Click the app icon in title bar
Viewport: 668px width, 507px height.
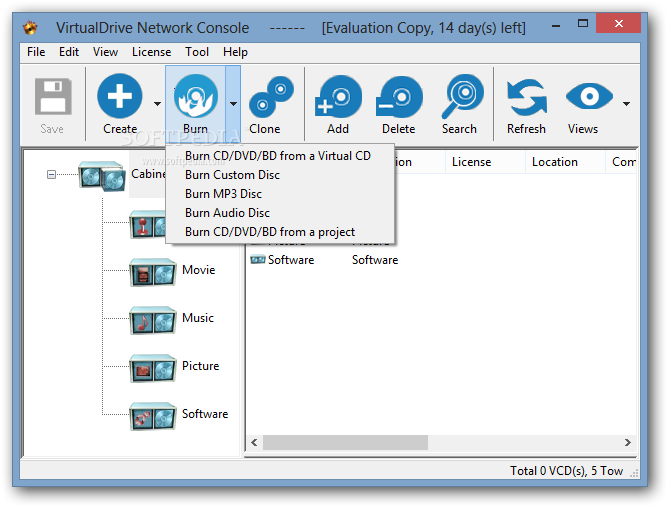30,28
